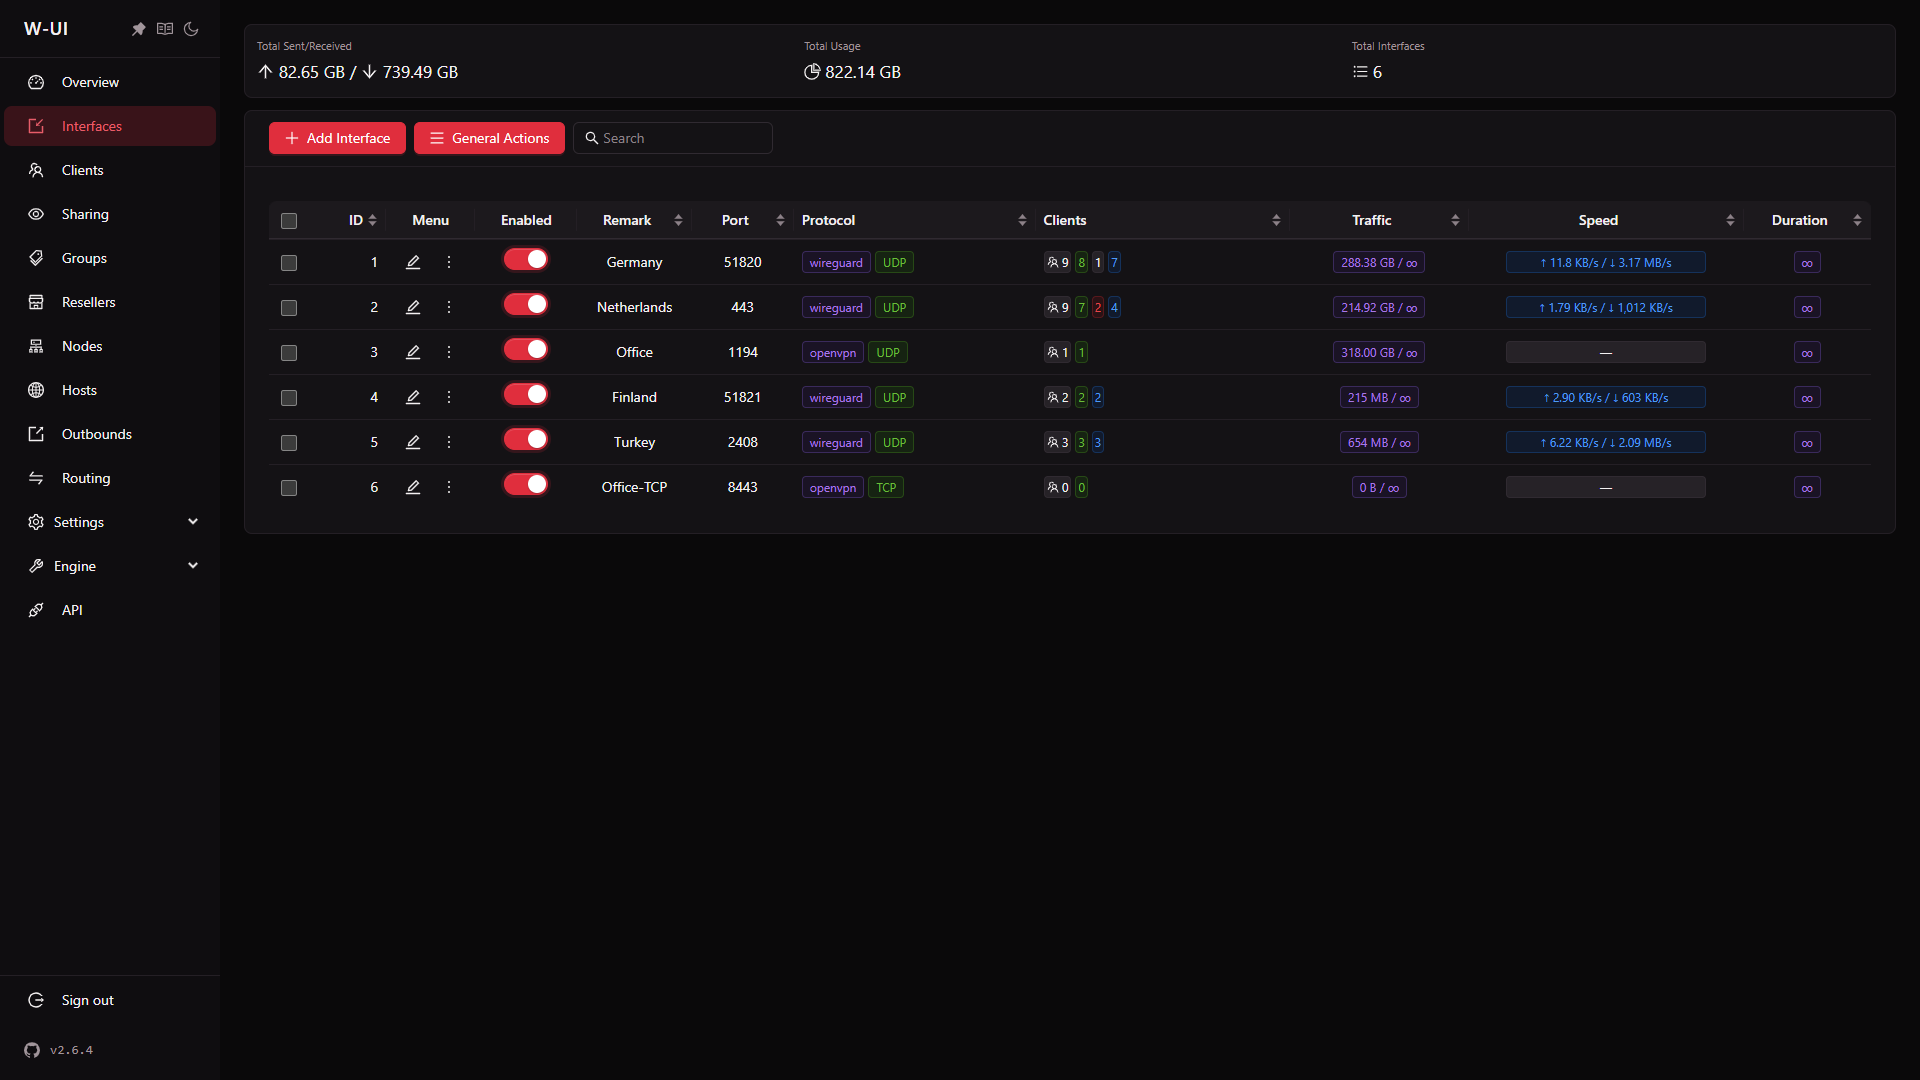Image resolution: width=1920 pixels, height=1080 pixels.
Task: Click the Add Interface button
Action: tap(337, 138)
